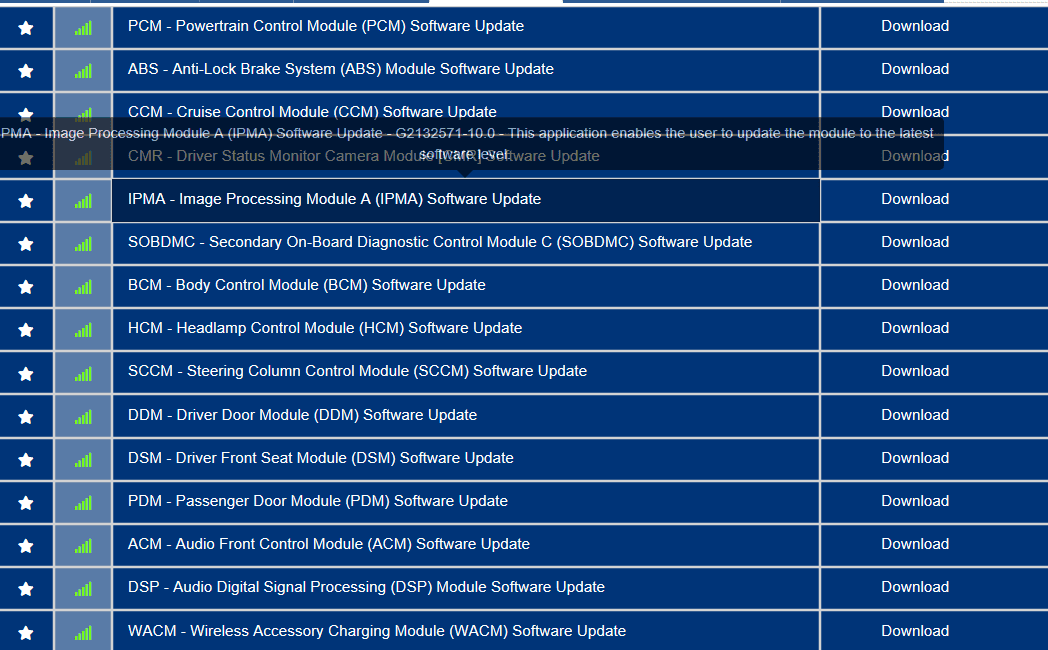Click signal strength icon for SOBDMC row

[83, 244]
